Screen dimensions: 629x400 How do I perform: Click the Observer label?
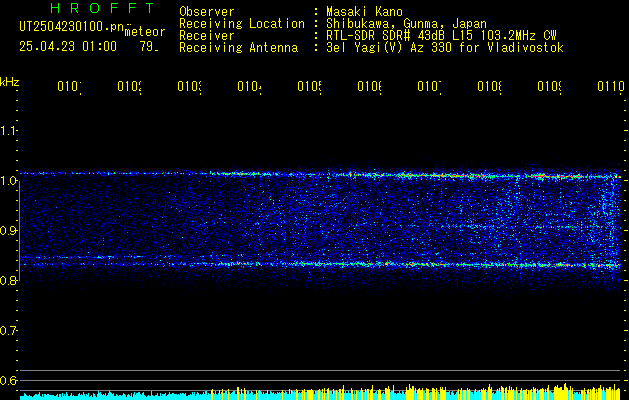[x=207, y=12]
